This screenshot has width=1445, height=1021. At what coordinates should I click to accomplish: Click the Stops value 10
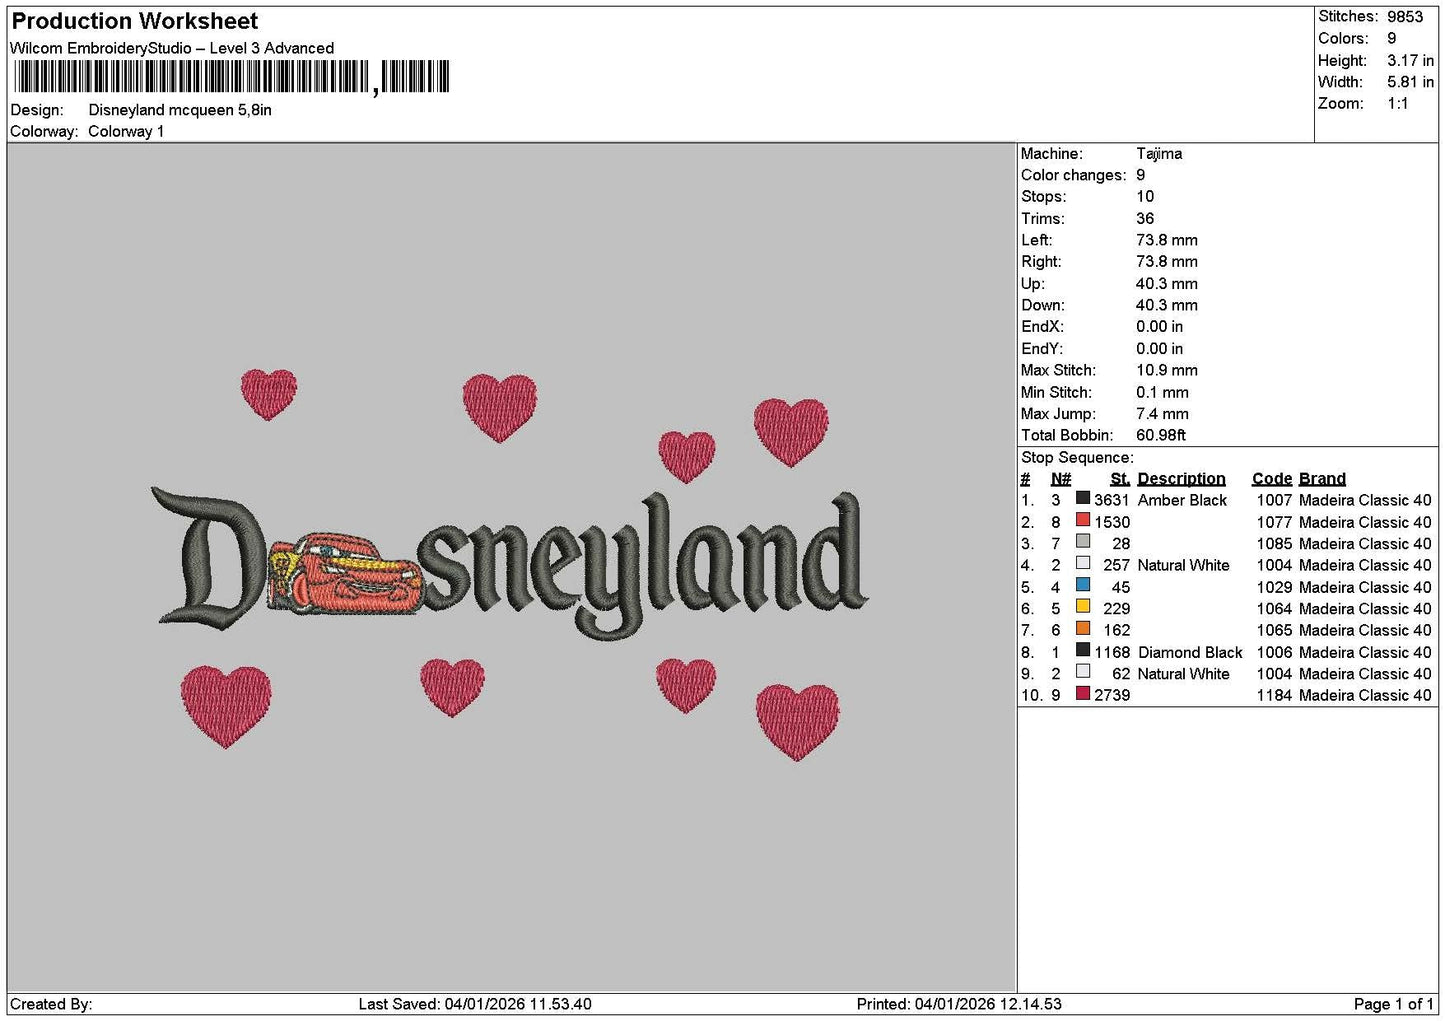click(x=1145, y=197)
